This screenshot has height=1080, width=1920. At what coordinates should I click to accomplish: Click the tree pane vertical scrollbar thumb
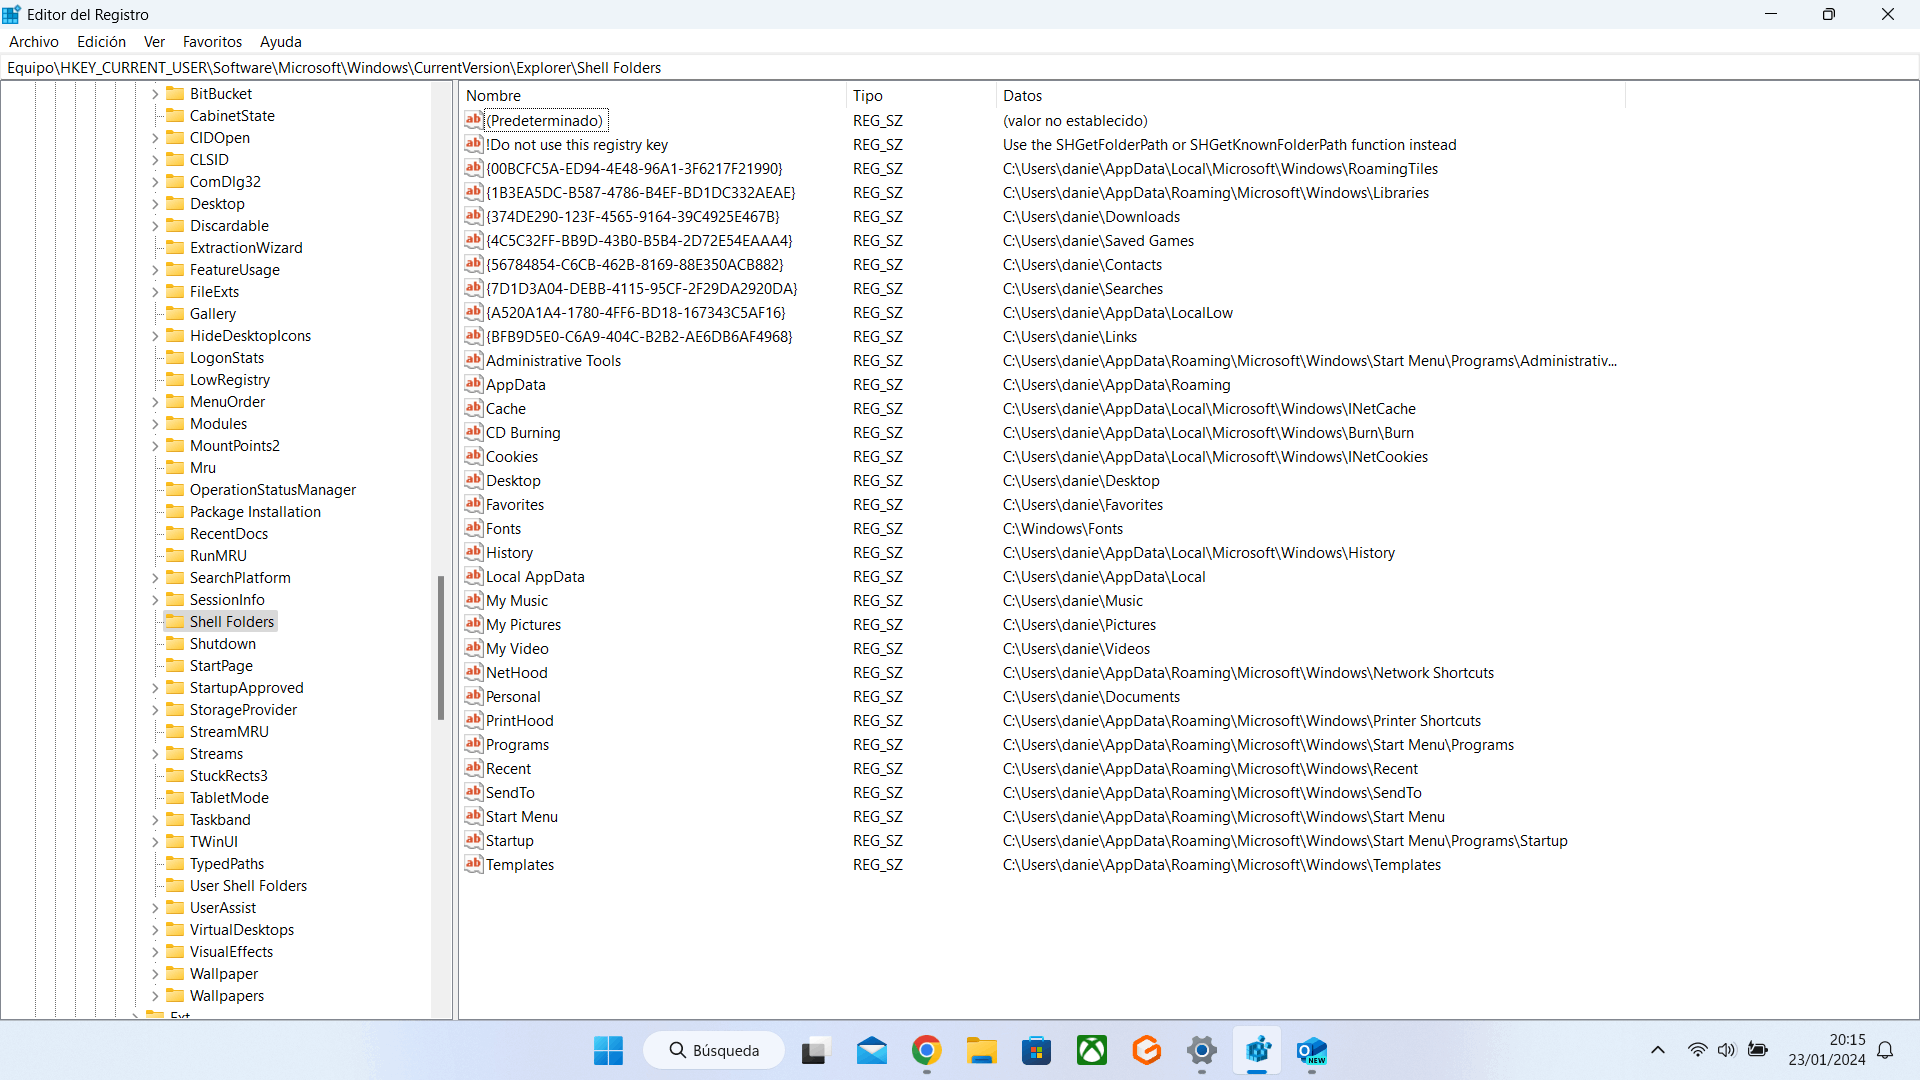441,647
